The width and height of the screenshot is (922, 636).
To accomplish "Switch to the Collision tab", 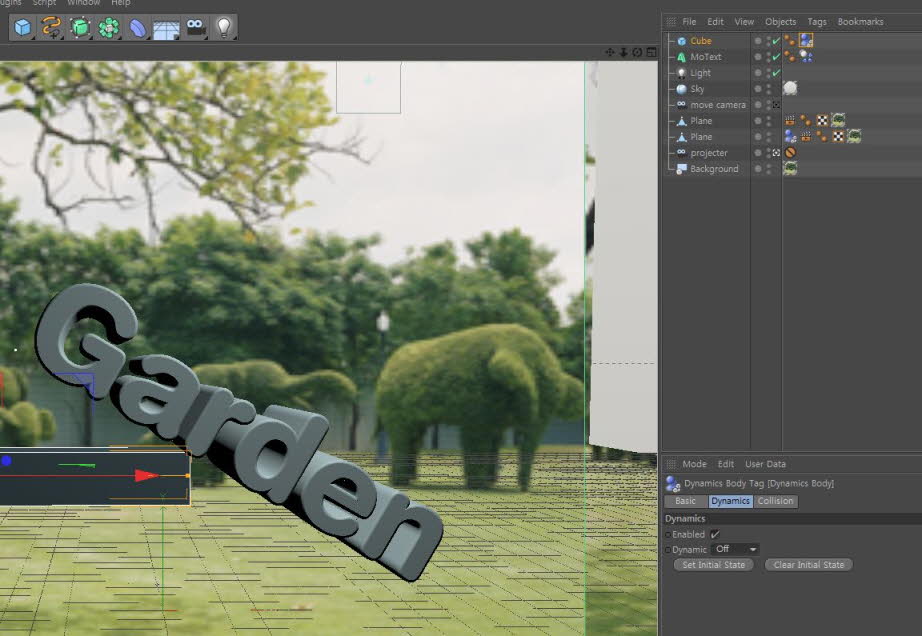I will pyautogui.click(x=775, y=501).
